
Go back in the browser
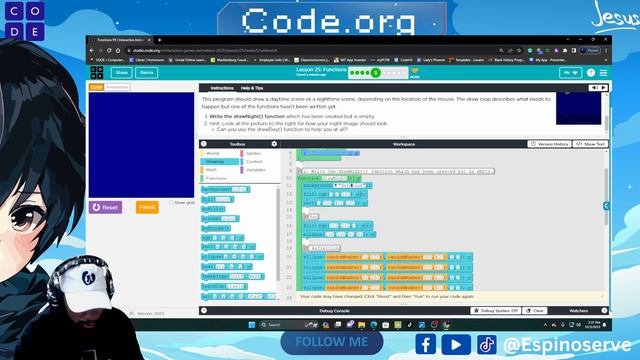[92, 50]
